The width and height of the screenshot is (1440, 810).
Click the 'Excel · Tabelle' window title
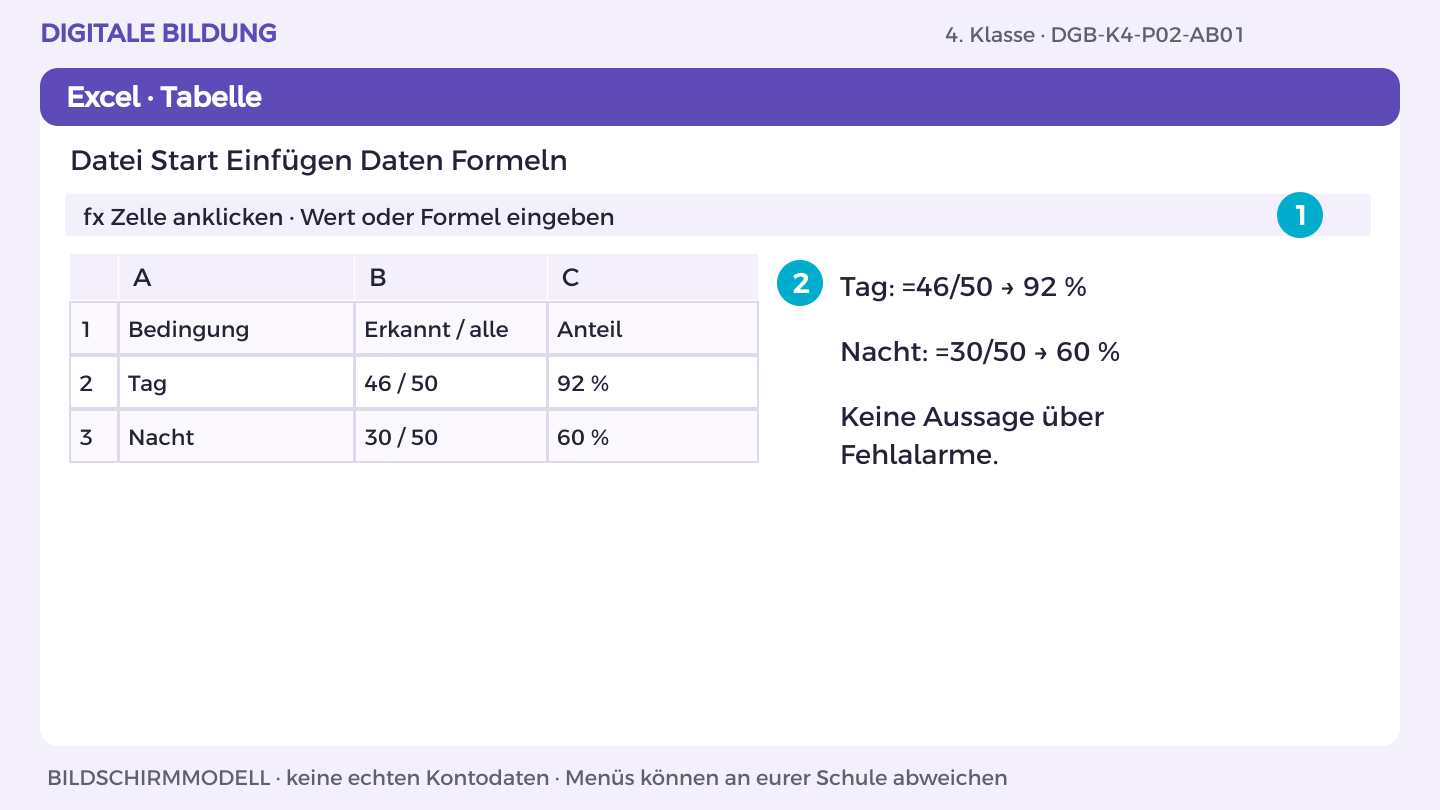point(164,97)
